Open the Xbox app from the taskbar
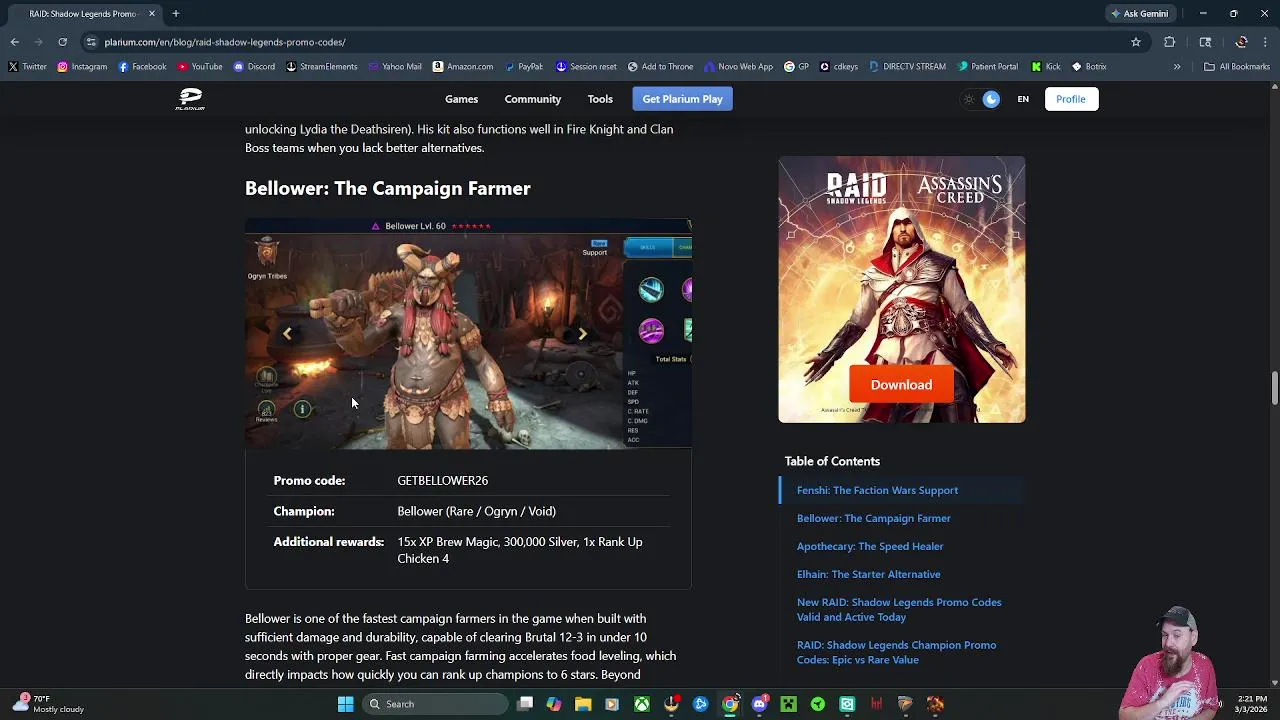Image resolution: width=1280 pixels, height=720 pixels. tap(642, 704)
